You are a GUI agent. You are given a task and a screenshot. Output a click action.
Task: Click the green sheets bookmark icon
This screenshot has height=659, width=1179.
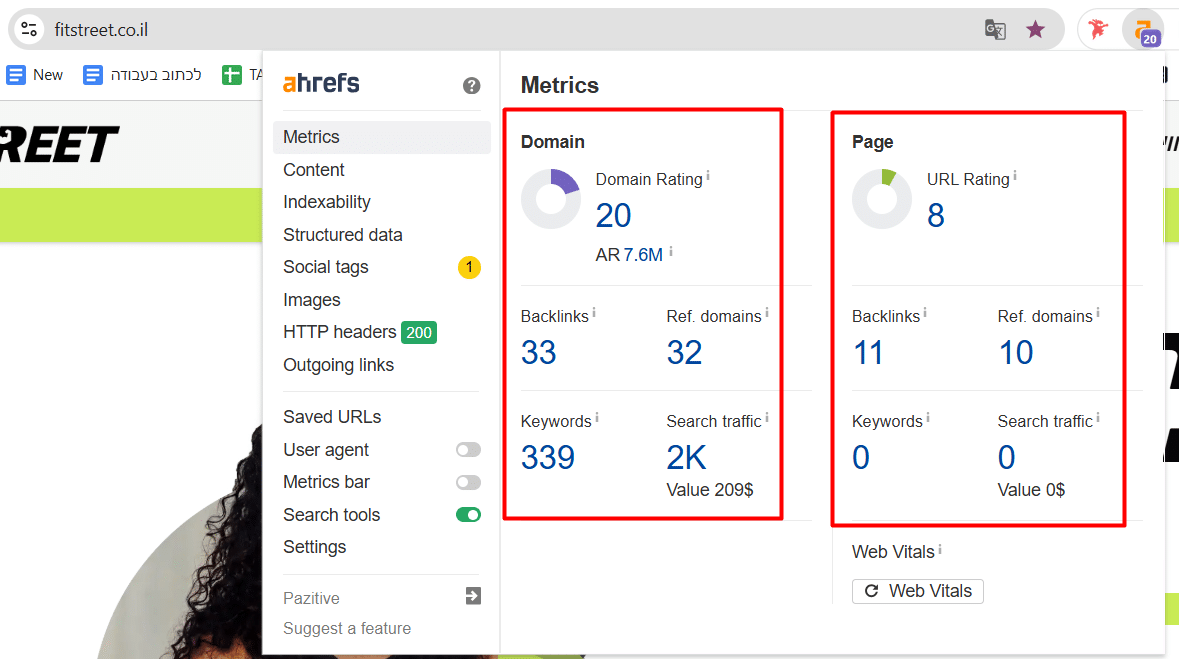click(x=232, y=74)
